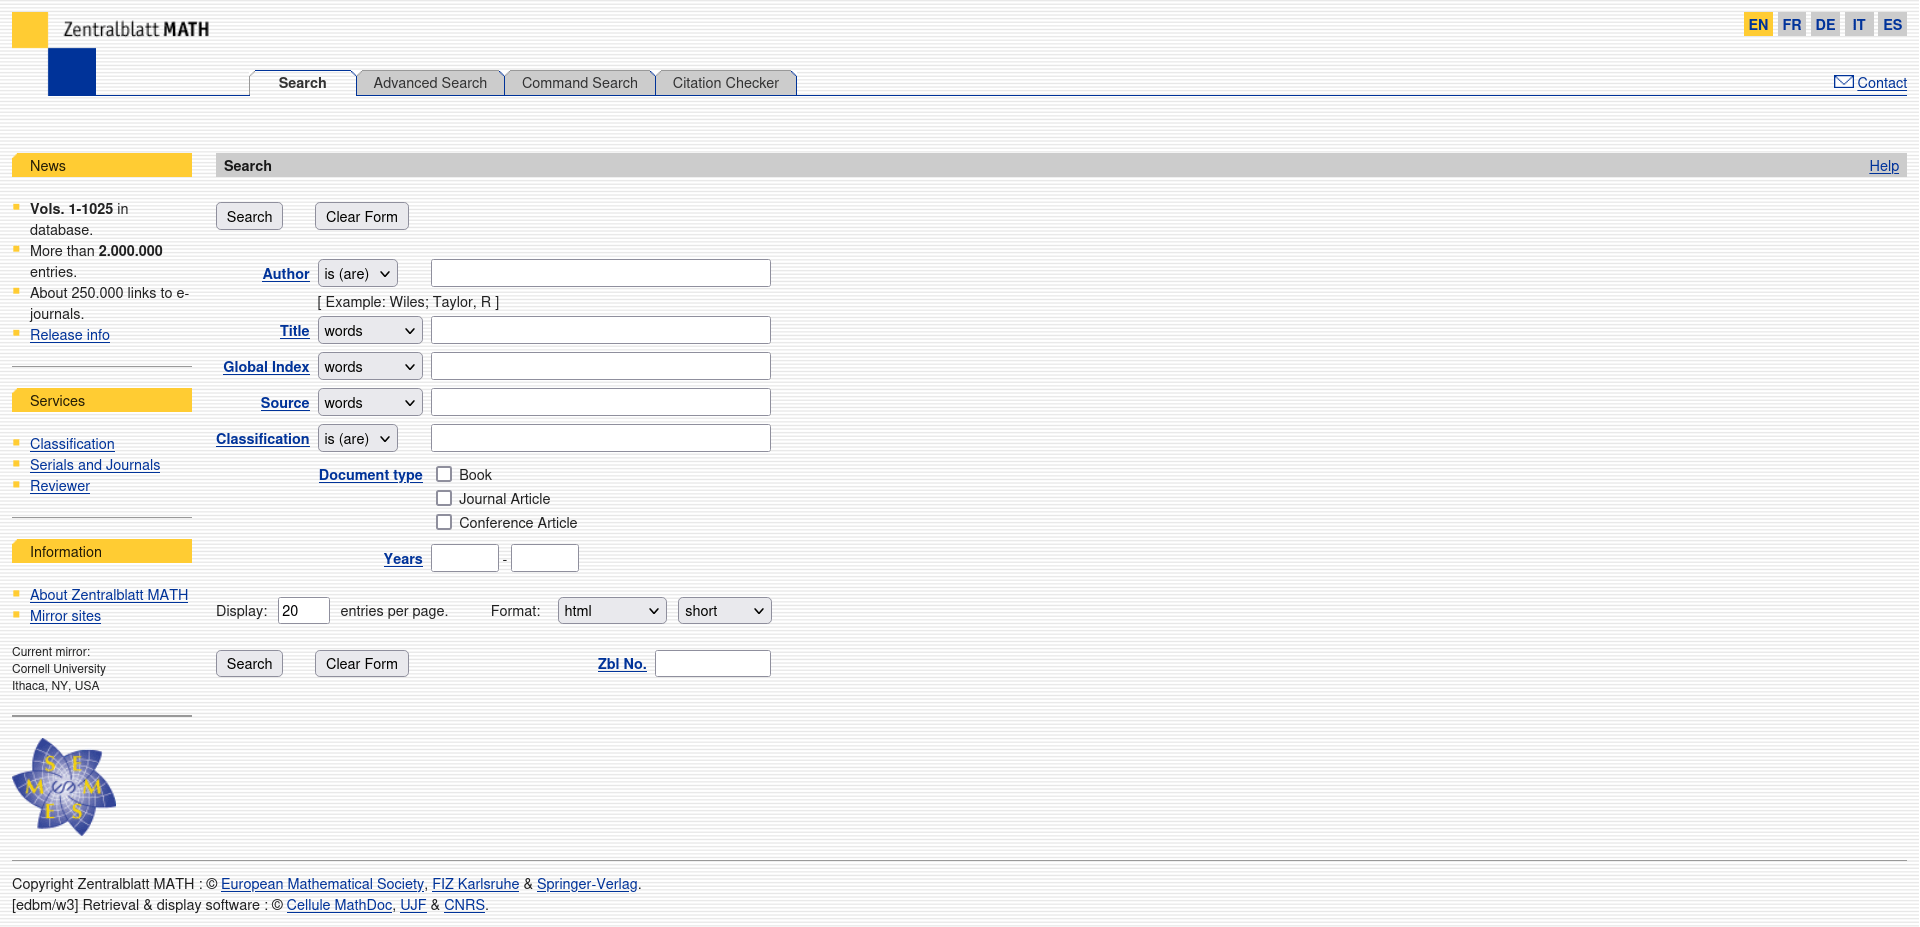Viewport: 1920px width, 927px height.
Task: Click the Zbl No. link
Action: tap(622, 664)
